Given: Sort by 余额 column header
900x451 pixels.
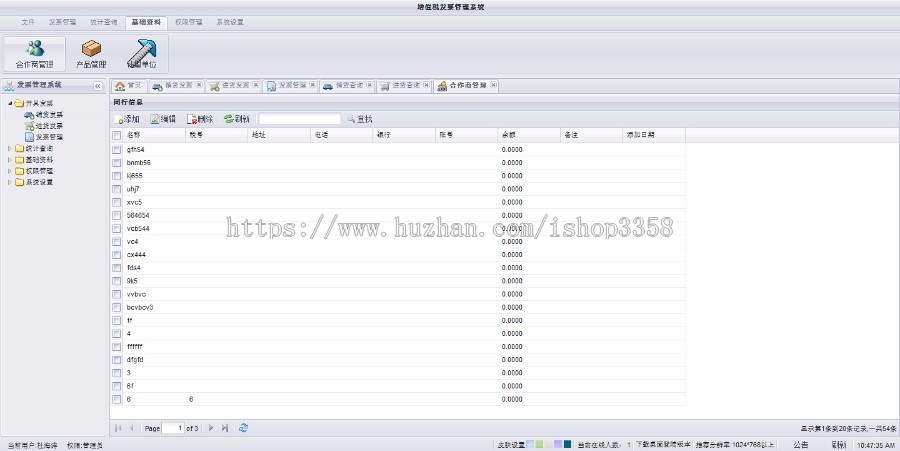Looking at the screenshot, I should [529, 135].
